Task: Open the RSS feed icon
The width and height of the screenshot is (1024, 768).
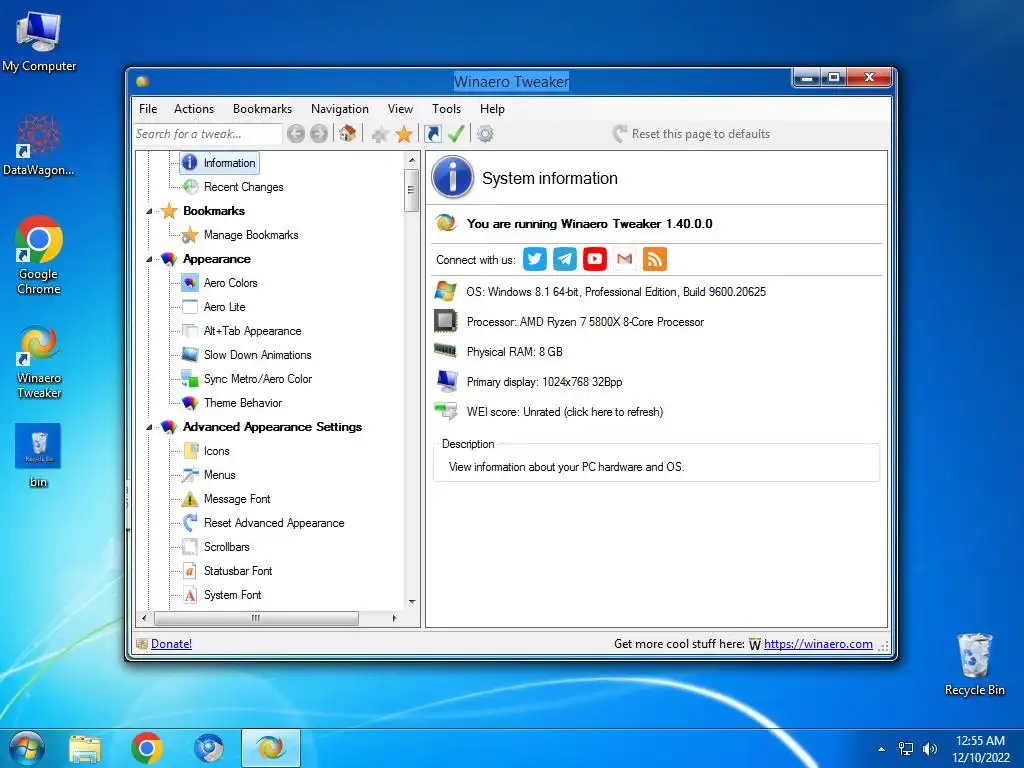Action: (655, 259)
